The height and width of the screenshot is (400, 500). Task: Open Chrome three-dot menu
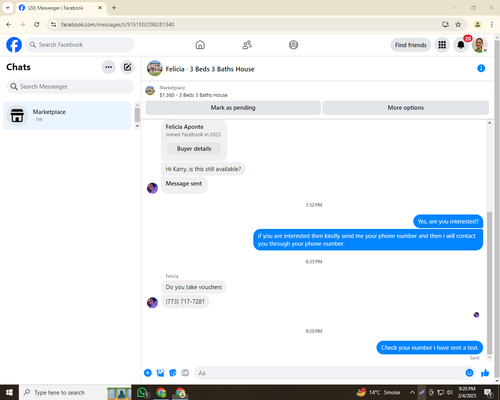click(492, 24)
